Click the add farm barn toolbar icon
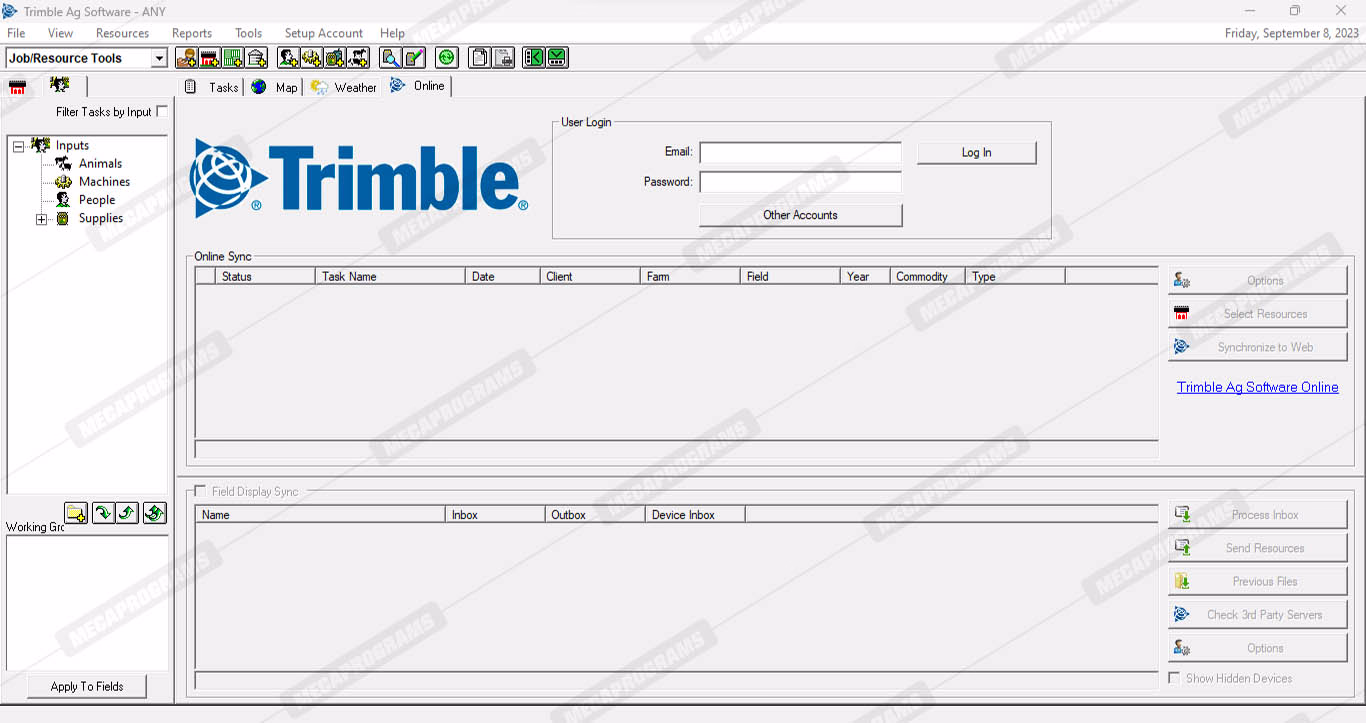This screenshot has height=723, width=1366. click(209, 58)
